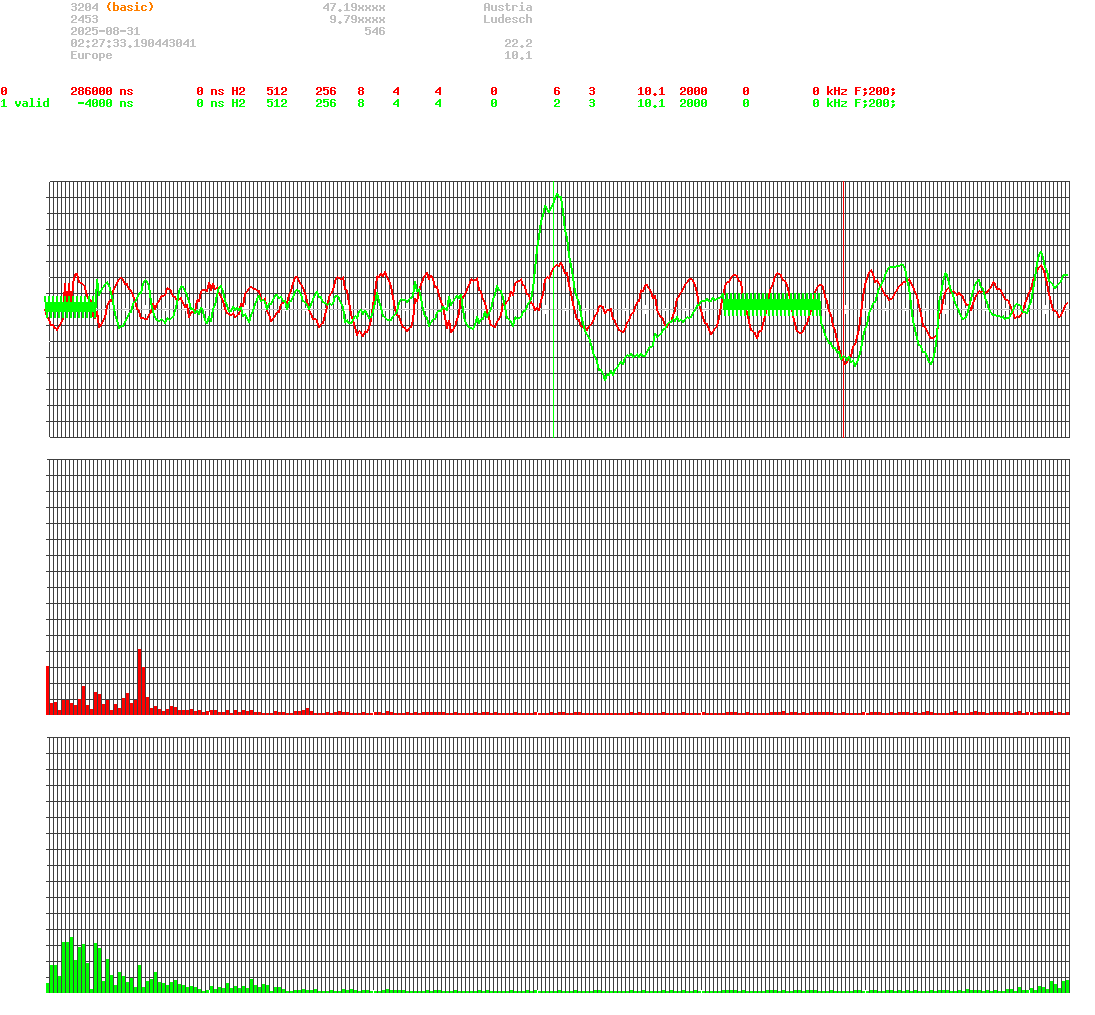Click the red 8 value

point(361,92)
